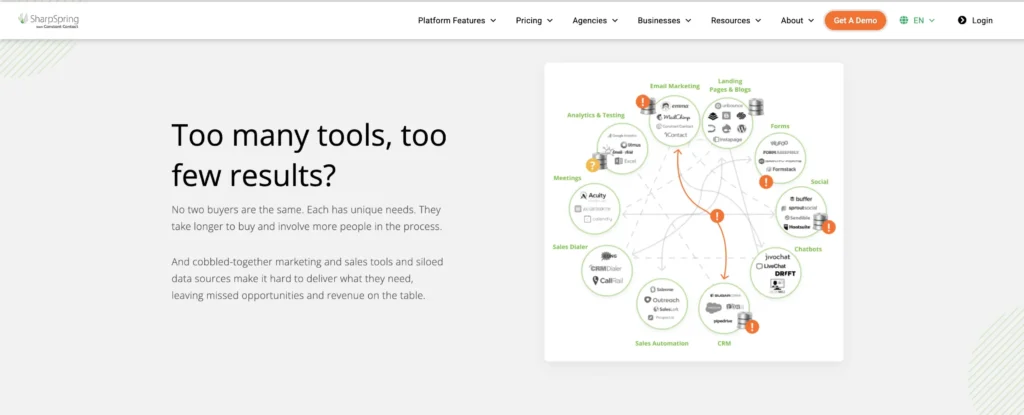
Task: Open the Resources menu label
Action: [730, 20]
